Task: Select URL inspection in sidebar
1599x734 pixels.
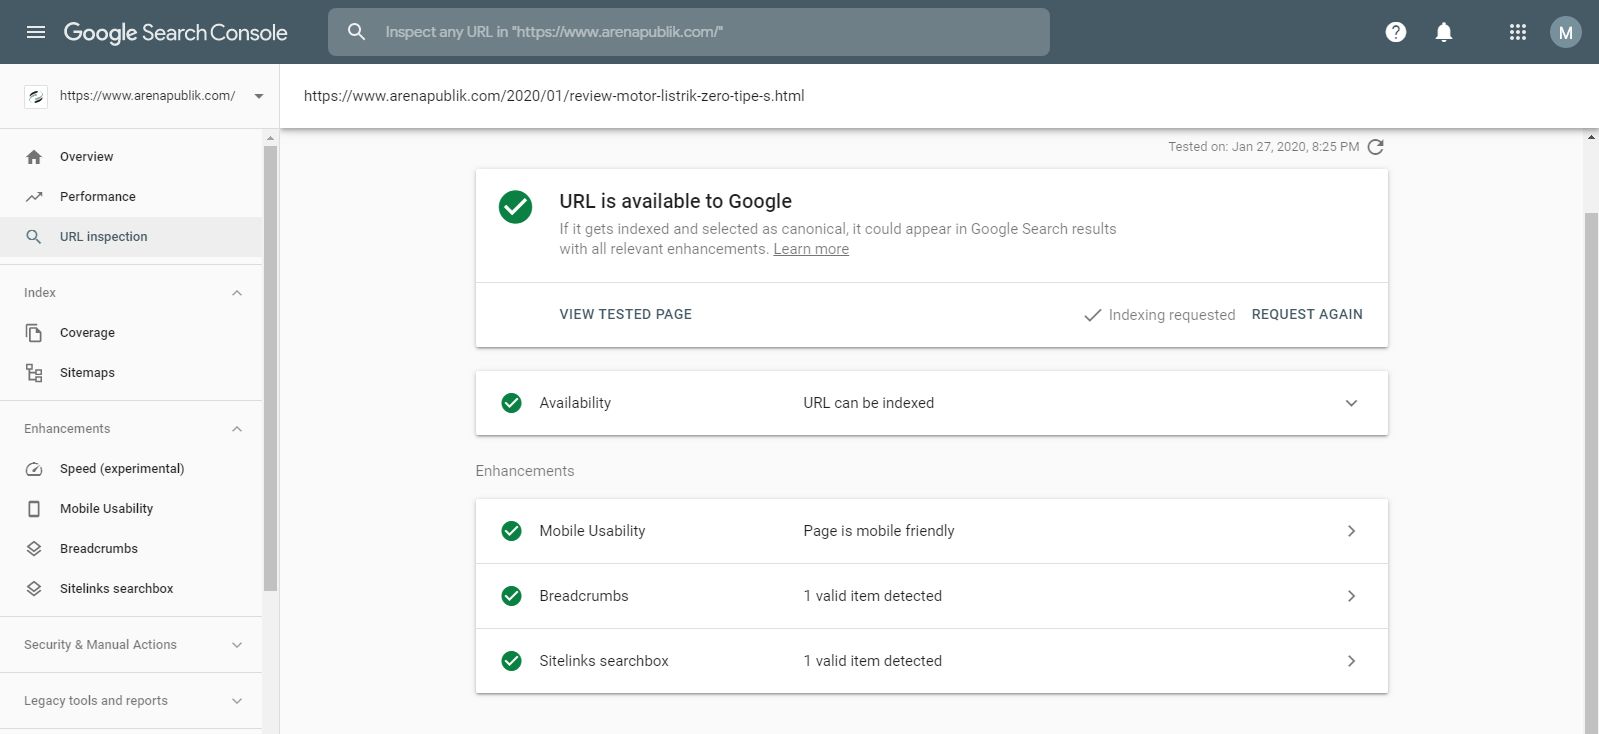Action: pyautogui.click(x=131, y=237)
